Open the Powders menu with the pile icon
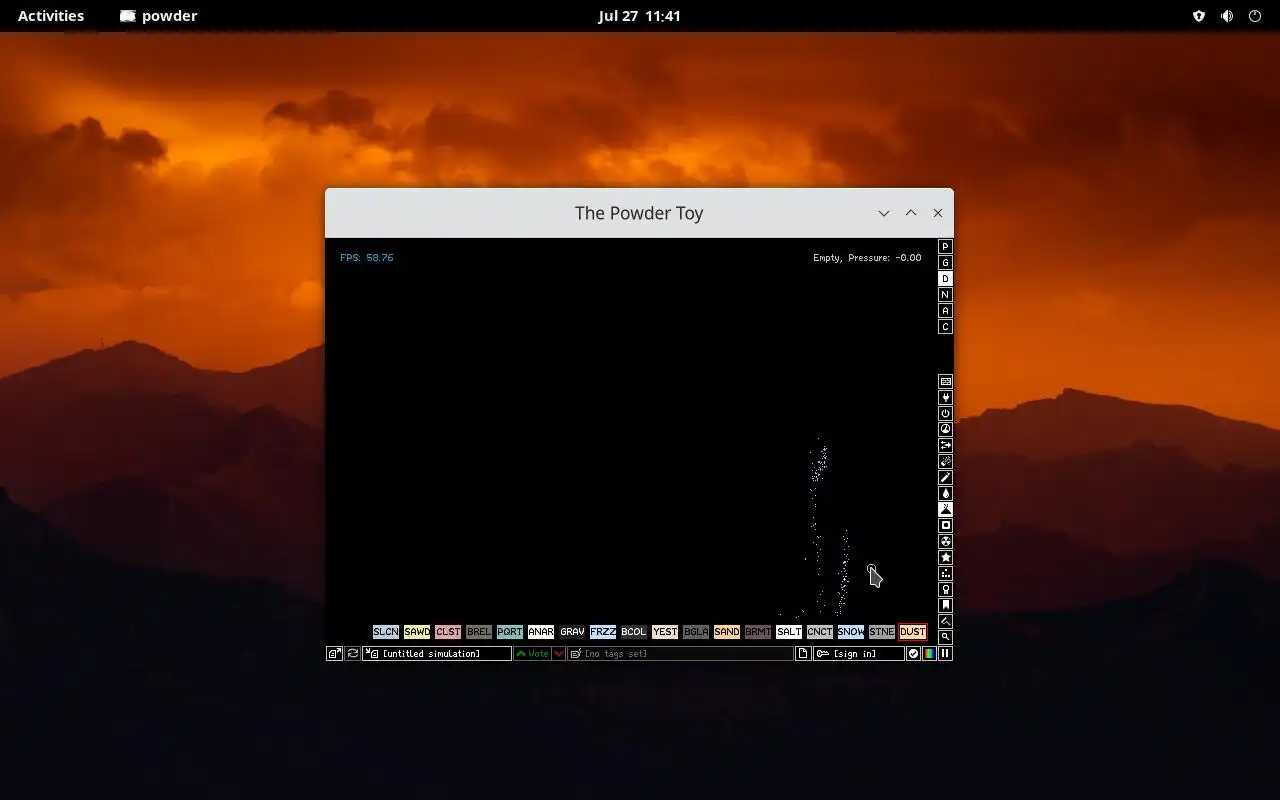The width and height of the screenshot is (1280, 800). pos(945,510)
